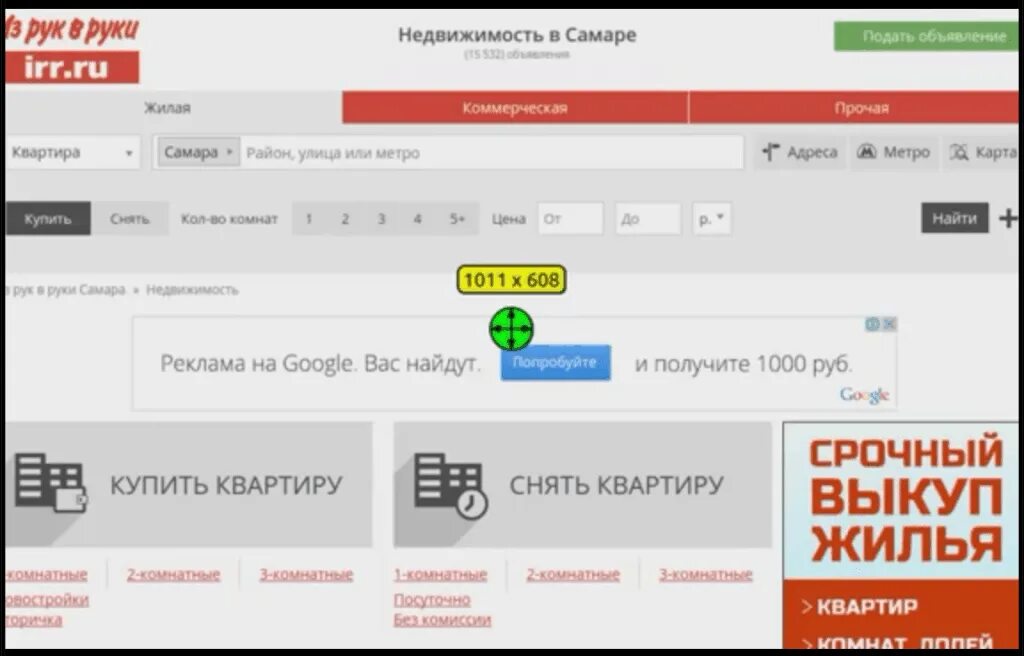
Task: Click the building with wallet icon
Action: 51,483
